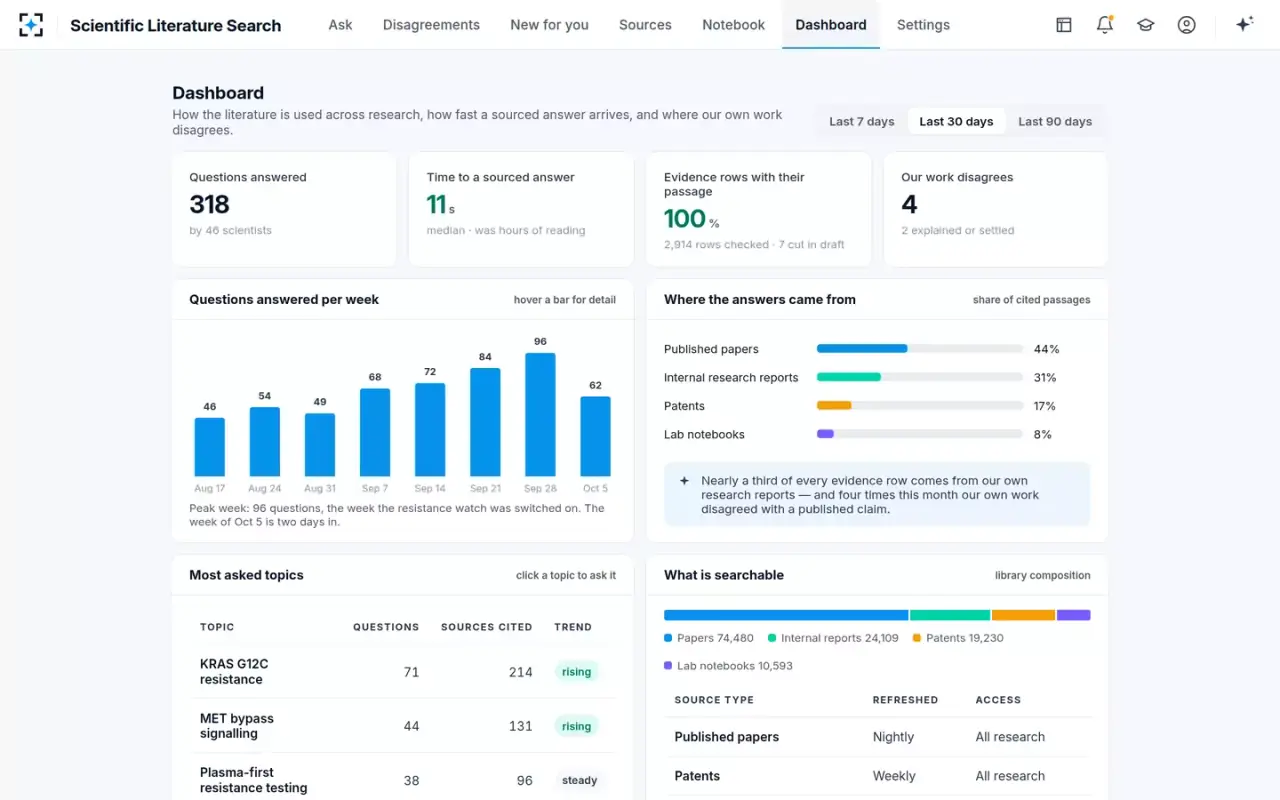This screenshot has height=800, width=1280.
Task: Click the Aug 17 bar showing 46
Action: tap(209, 447)
